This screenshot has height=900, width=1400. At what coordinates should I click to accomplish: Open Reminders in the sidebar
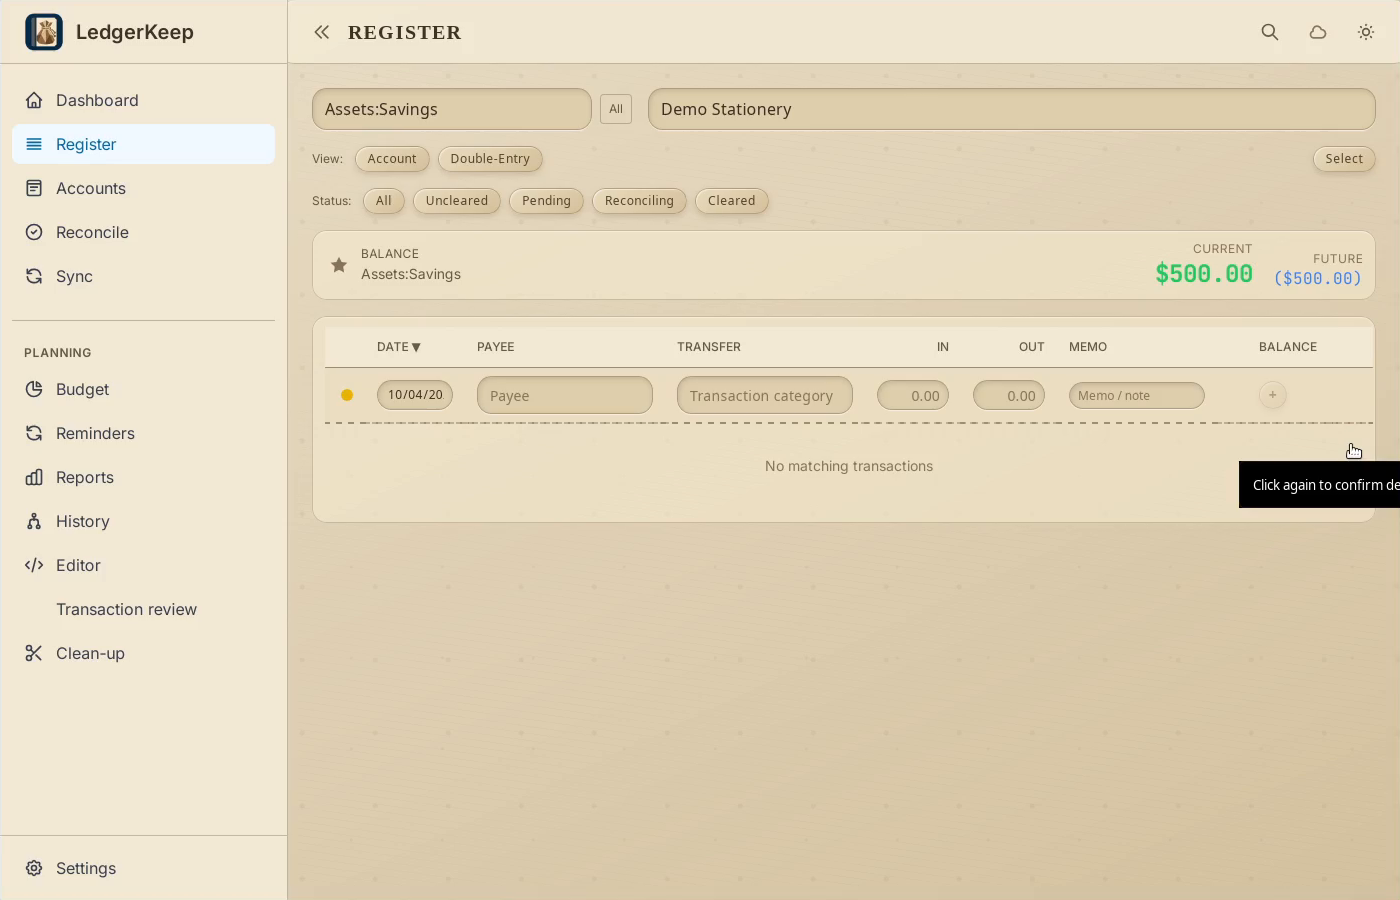(143, 433)
